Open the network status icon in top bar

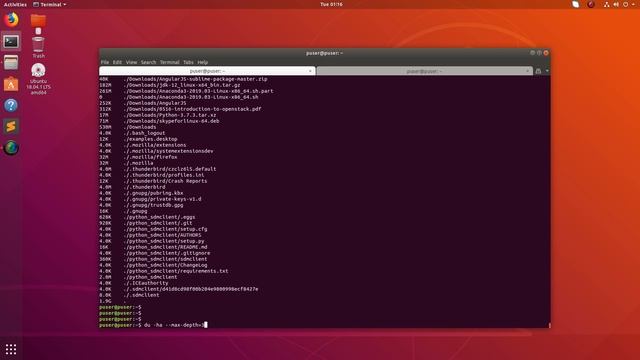pyautogui.click(x=607, y=4)
